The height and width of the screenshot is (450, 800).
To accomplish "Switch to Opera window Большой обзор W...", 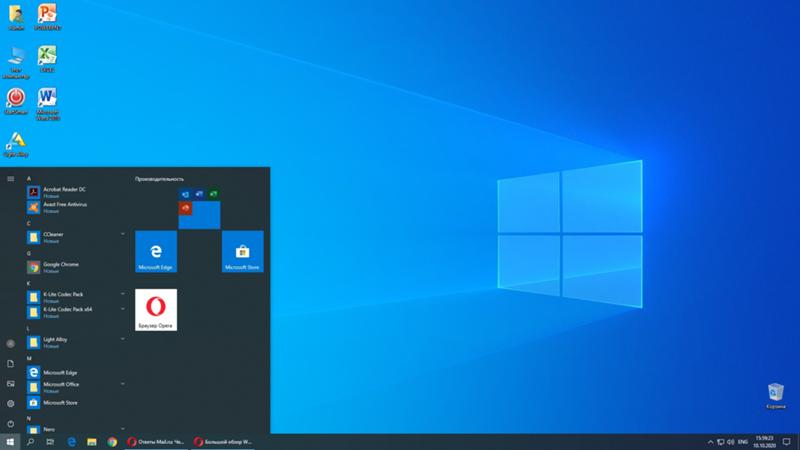I will 223,442.
